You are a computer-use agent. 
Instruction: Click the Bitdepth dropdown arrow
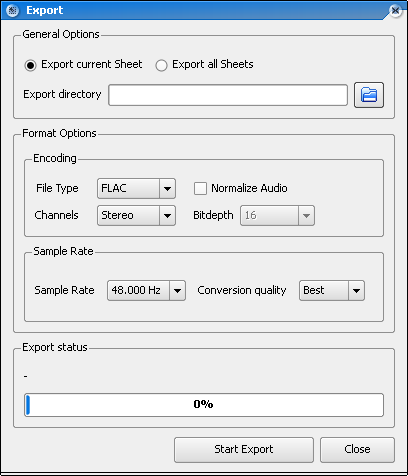[306, 215]
